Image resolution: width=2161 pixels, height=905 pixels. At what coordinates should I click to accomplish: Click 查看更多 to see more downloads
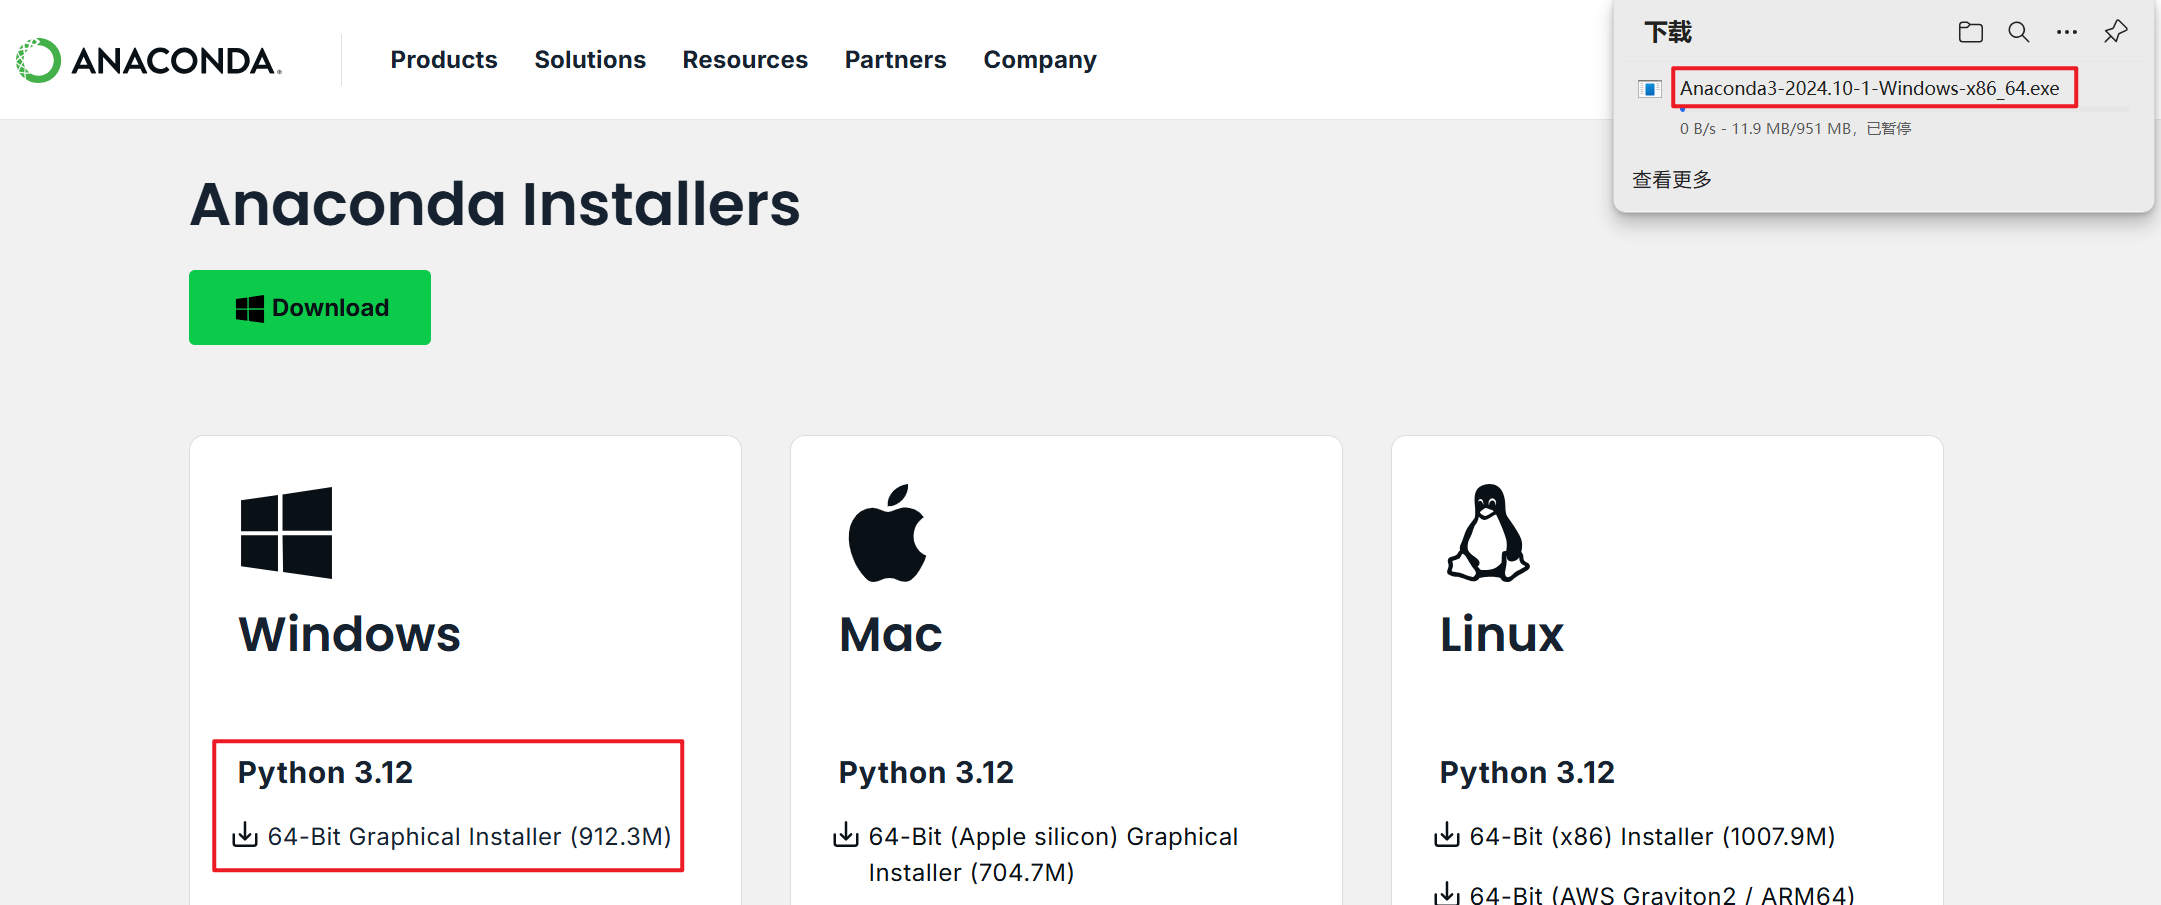click(x=1672, y=179)
